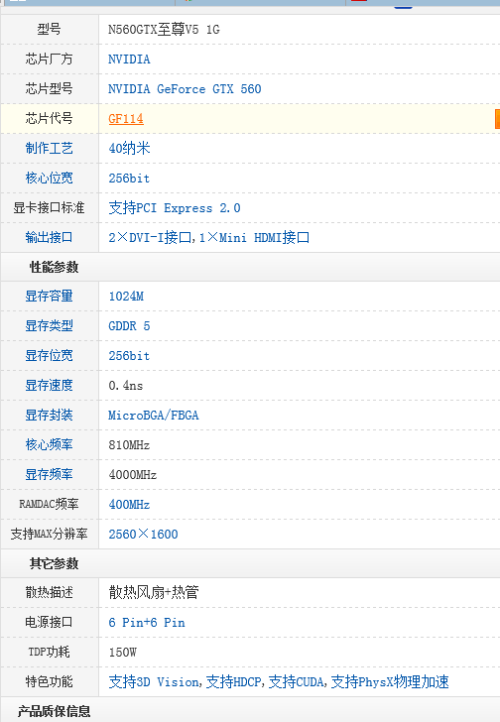The image size is (500, 722).
Task: Click the 核心位宽 label link
Action: point(49,178)
